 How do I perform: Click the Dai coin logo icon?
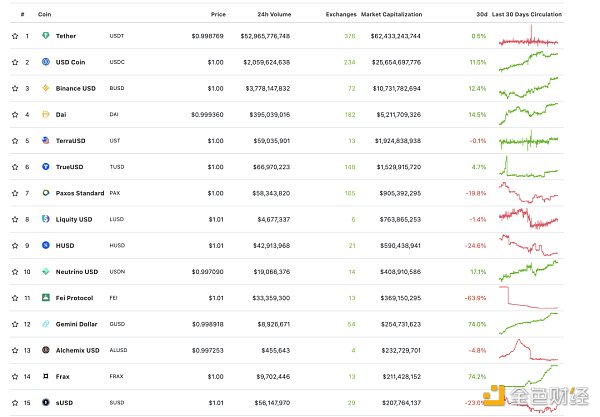pos(46,114)
